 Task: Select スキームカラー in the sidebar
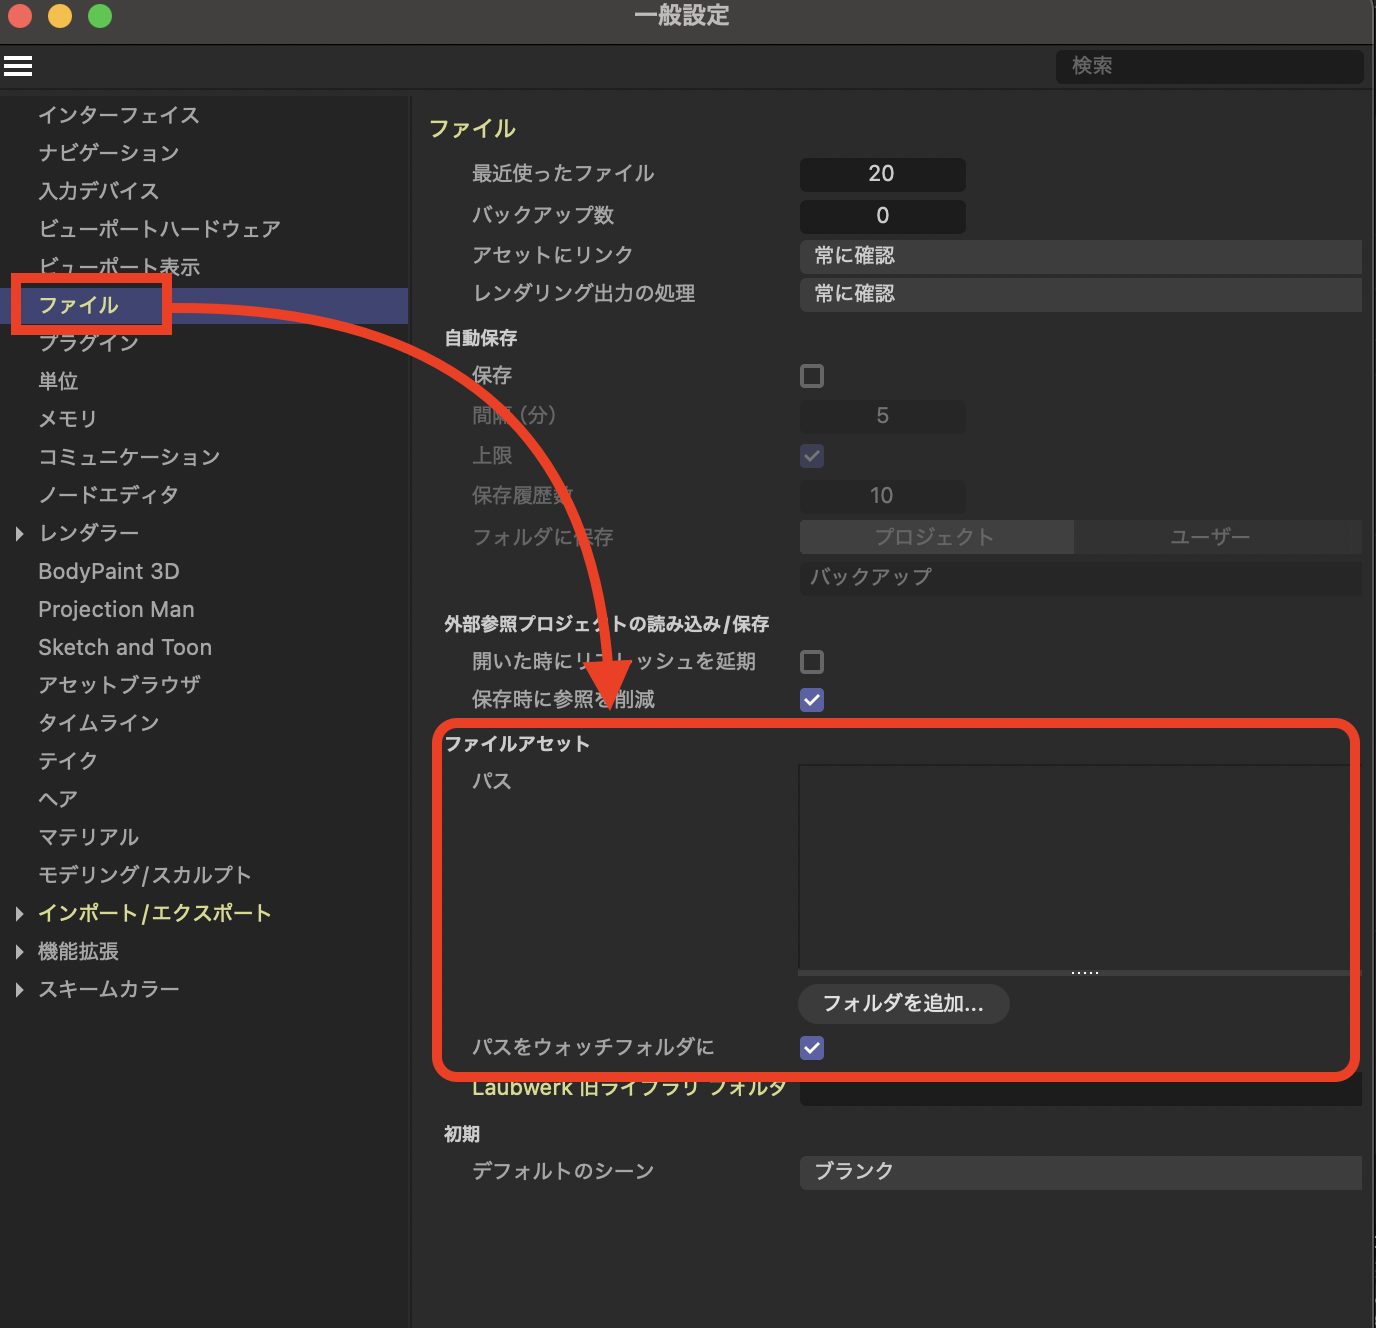click(109, 989)
